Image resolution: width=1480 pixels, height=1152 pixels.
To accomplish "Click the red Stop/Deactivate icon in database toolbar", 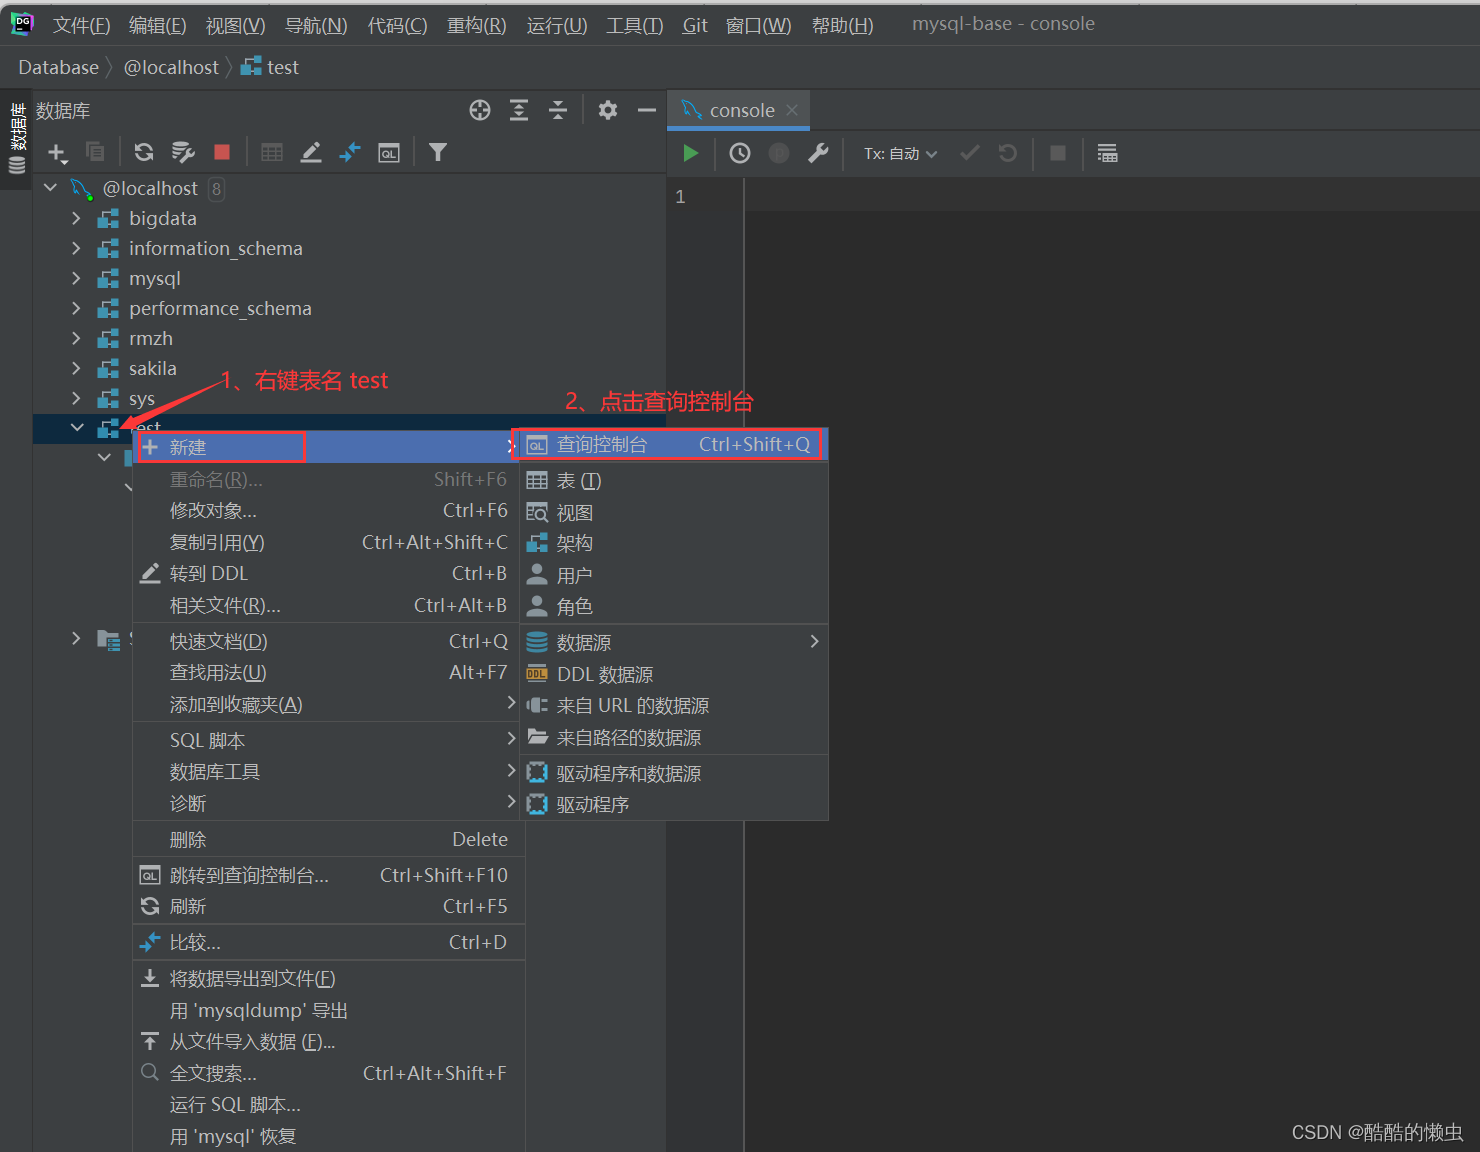I will coord(222,152).
